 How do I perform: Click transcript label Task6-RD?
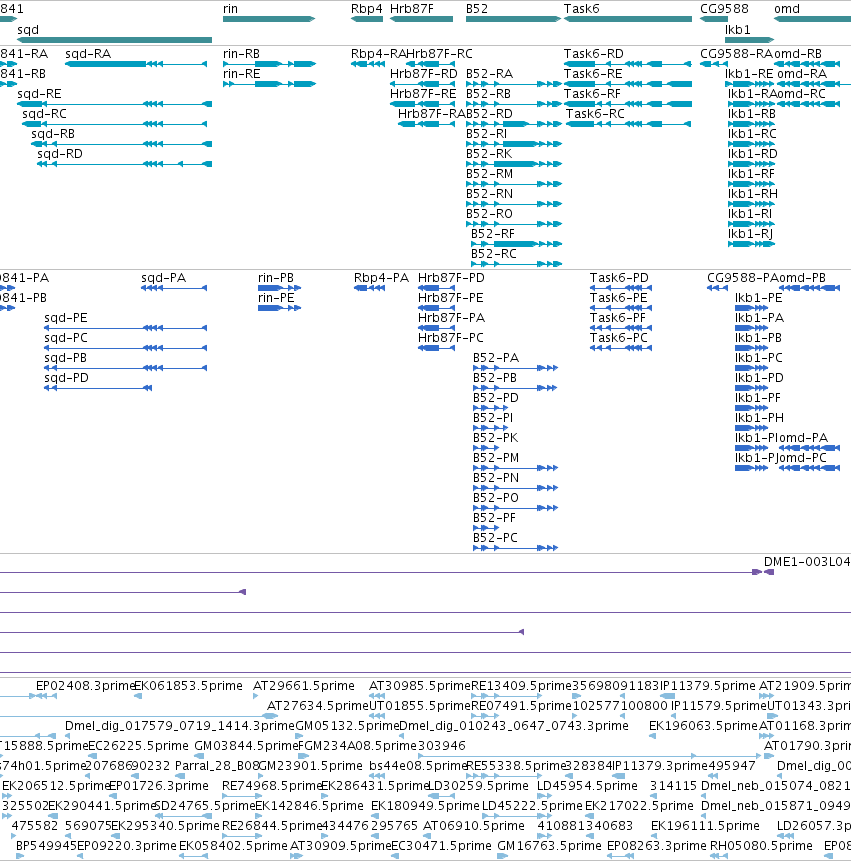pos(594,54)
